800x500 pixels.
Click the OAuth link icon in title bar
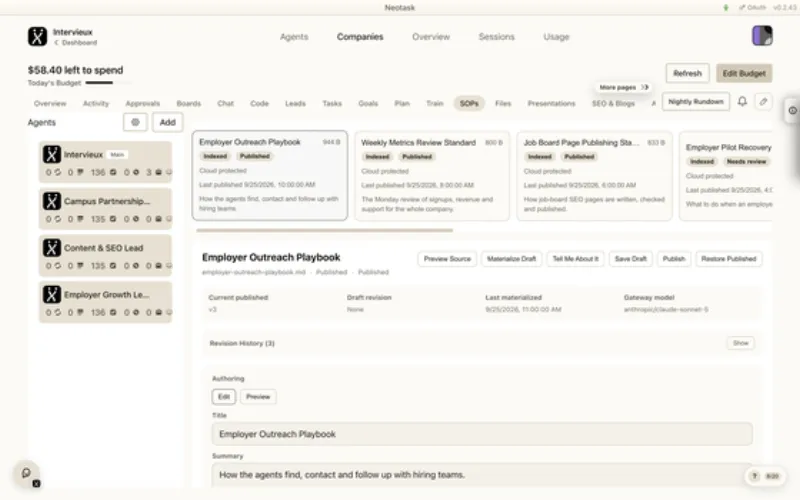tap(741, 8)
